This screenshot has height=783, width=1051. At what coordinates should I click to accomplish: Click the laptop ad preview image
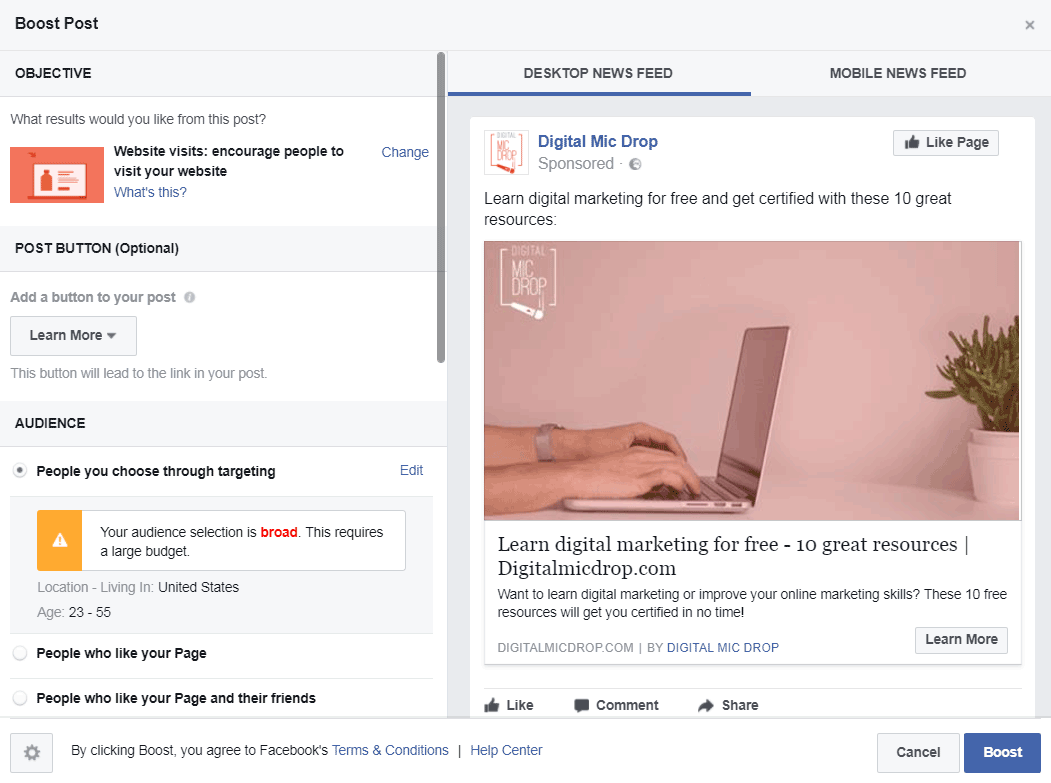tap(752, 381)
